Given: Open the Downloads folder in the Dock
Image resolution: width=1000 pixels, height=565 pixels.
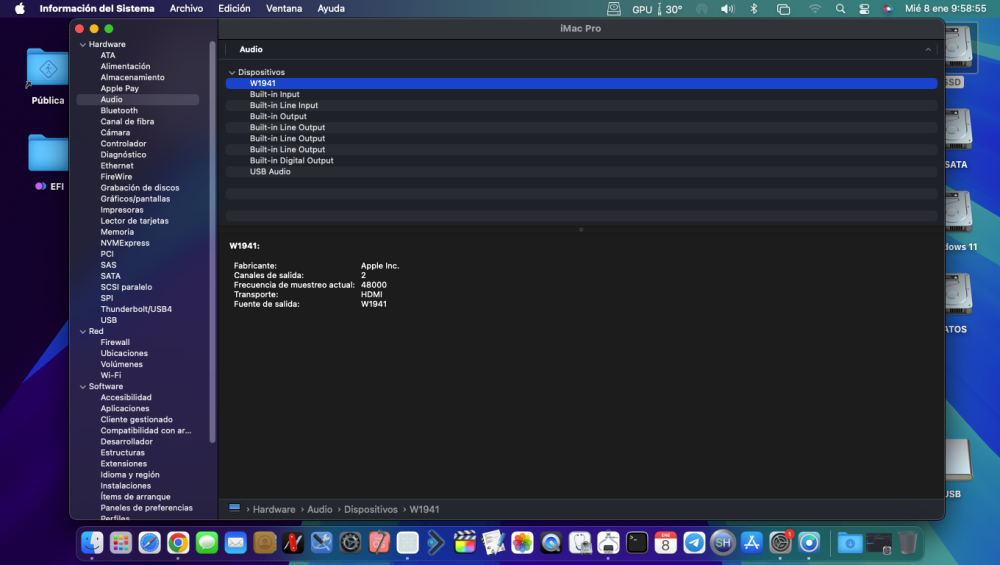Looking at the screenshot, I should (849, 543).
